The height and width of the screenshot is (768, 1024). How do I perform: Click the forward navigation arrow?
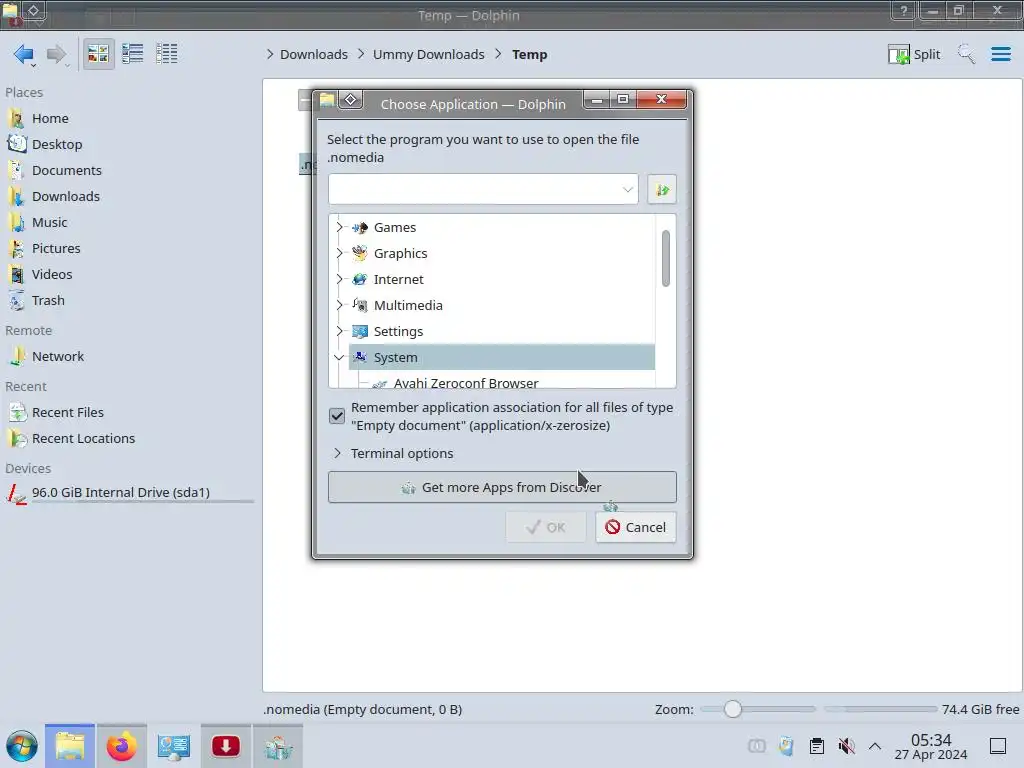coord(57,54)
